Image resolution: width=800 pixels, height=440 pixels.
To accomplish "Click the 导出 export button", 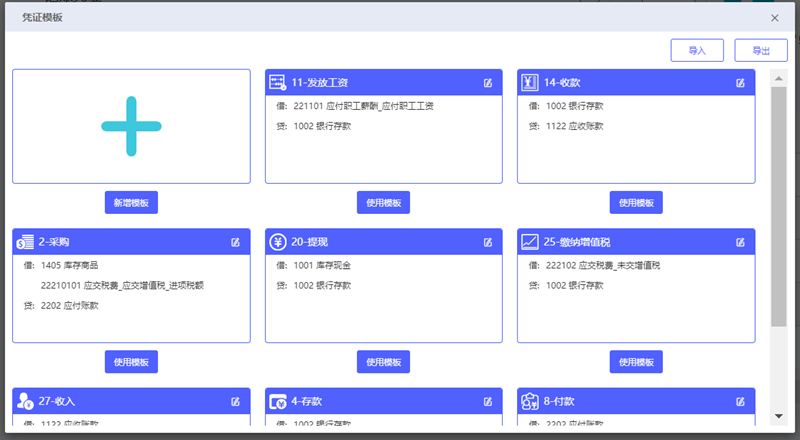I will click(761, 50).
